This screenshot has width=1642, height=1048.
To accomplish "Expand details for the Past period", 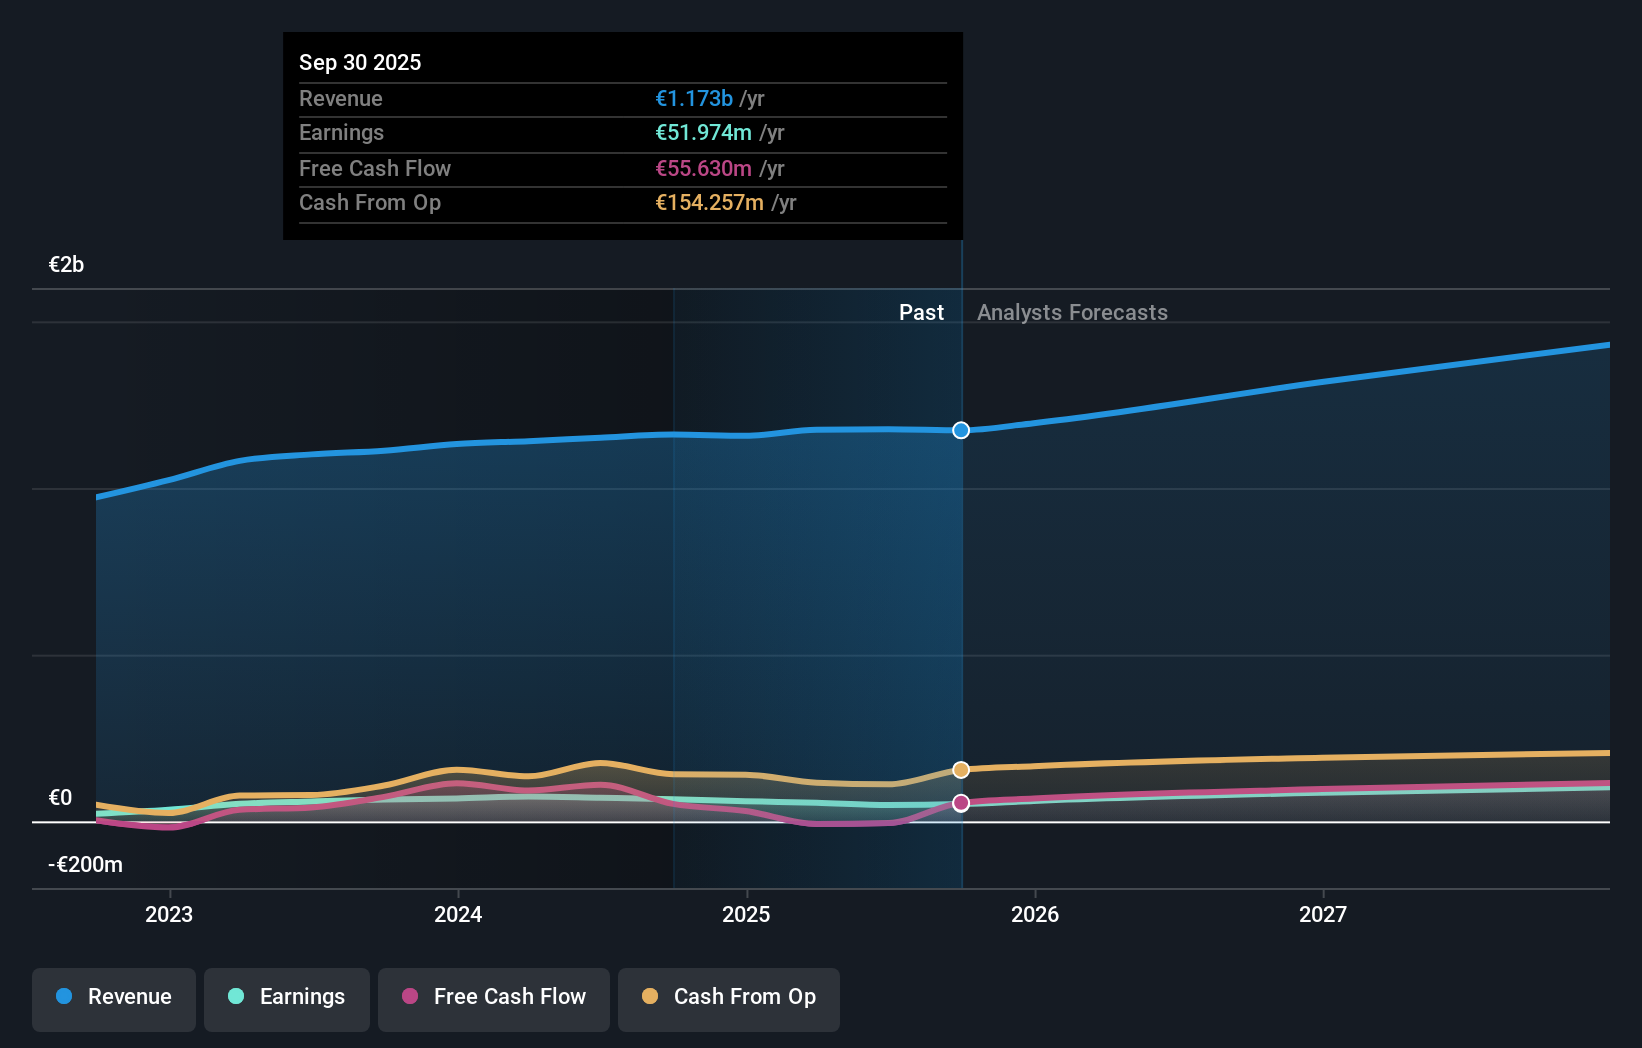I will click(921, 312).
